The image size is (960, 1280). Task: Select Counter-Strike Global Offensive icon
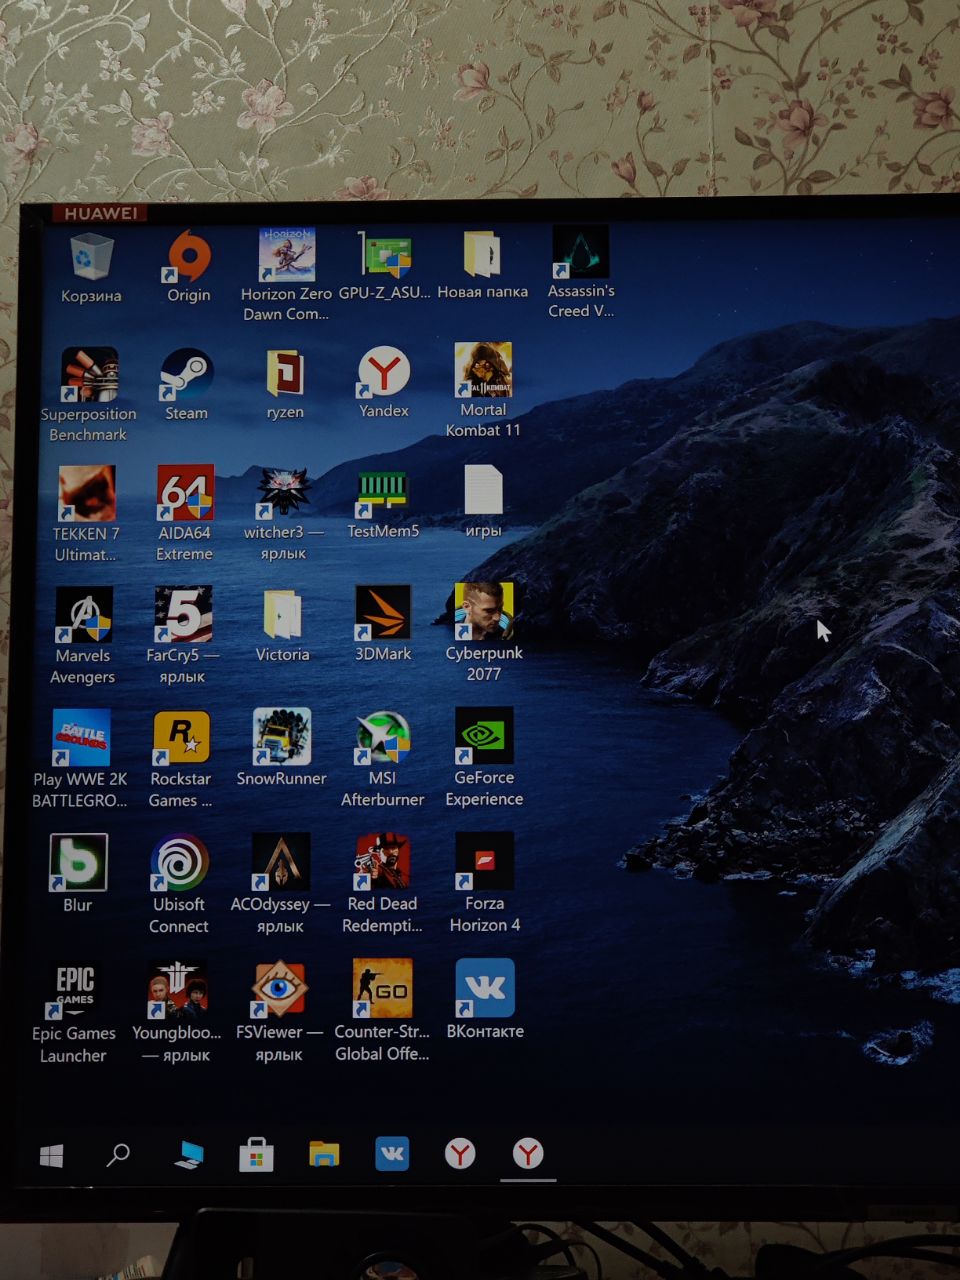(382, 989)
